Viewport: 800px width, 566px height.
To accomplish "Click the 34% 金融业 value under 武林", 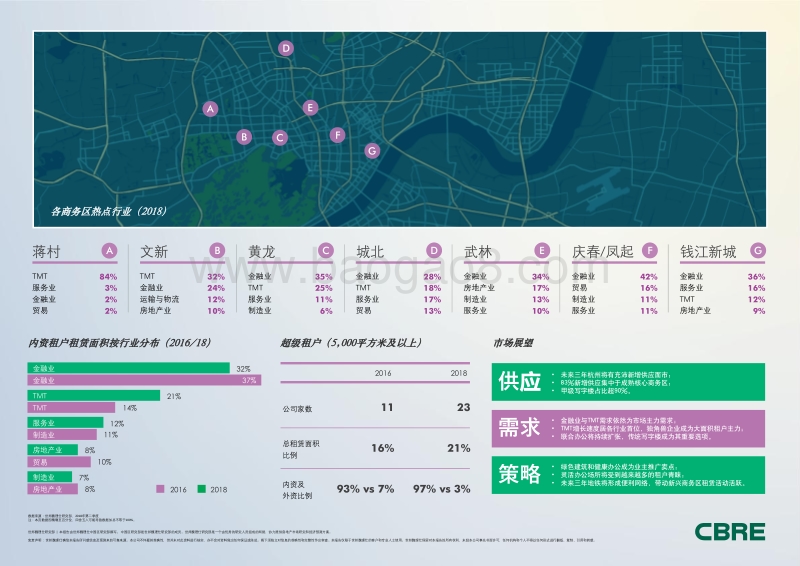I will pos(540,277).
